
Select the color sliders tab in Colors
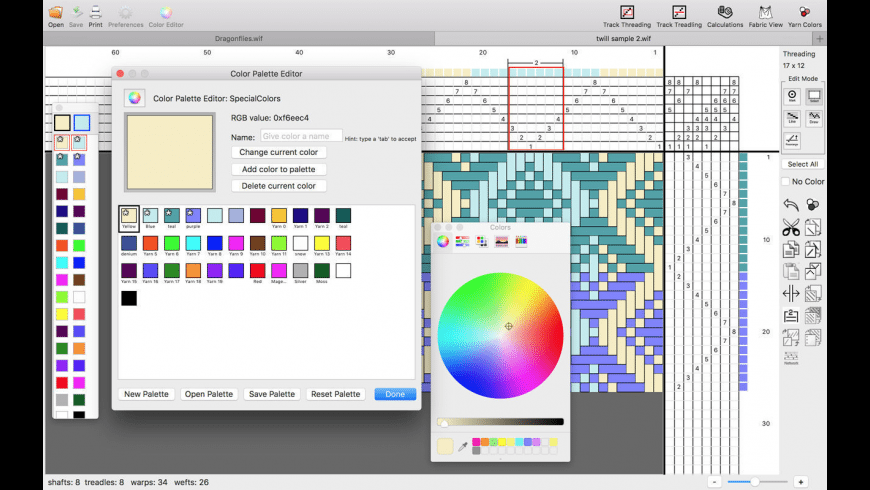pos(462,241)
